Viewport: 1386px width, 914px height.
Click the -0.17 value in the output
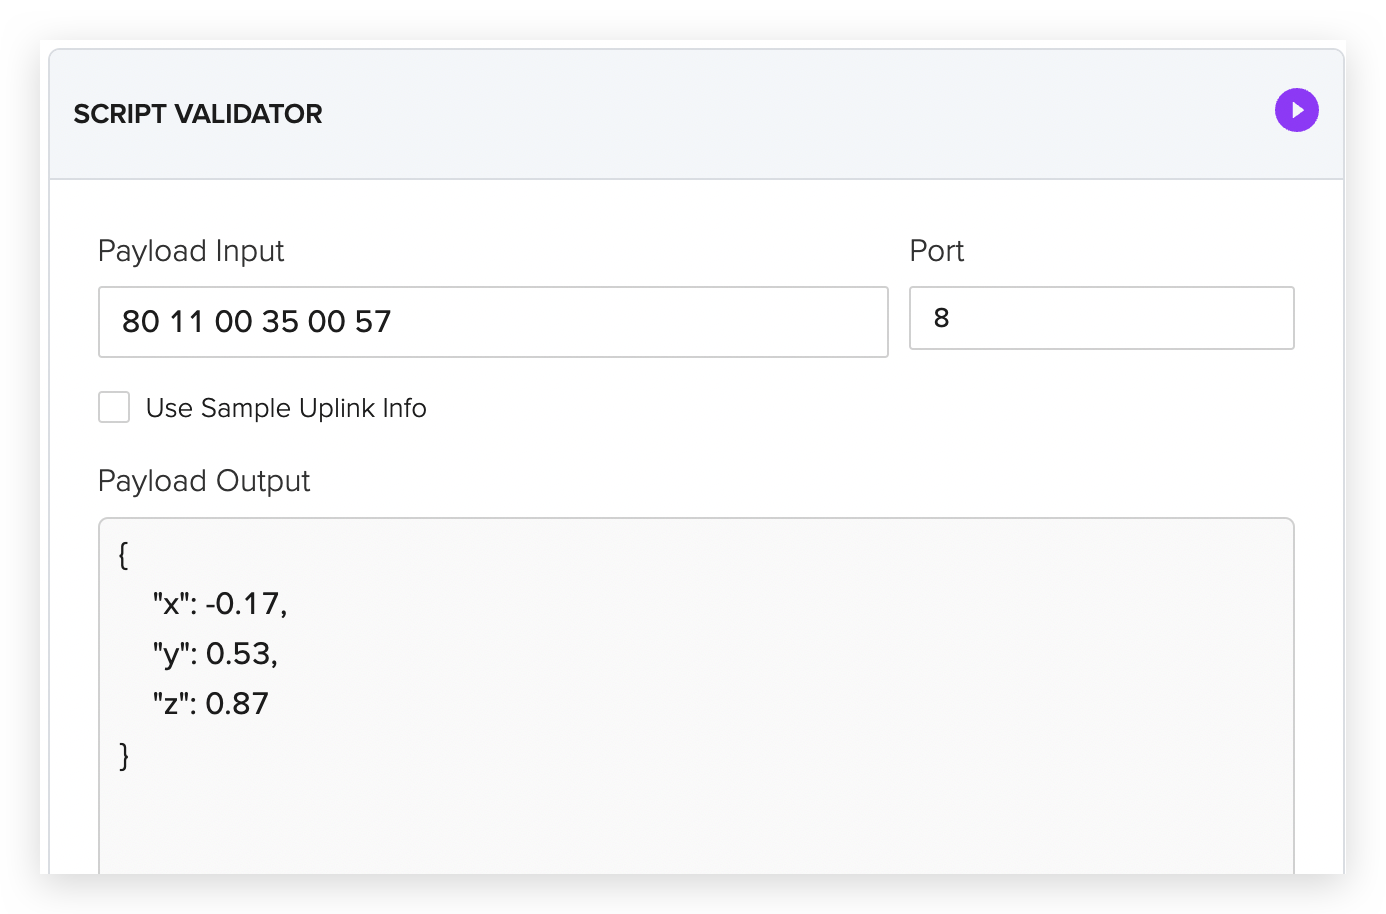(246, 604)
